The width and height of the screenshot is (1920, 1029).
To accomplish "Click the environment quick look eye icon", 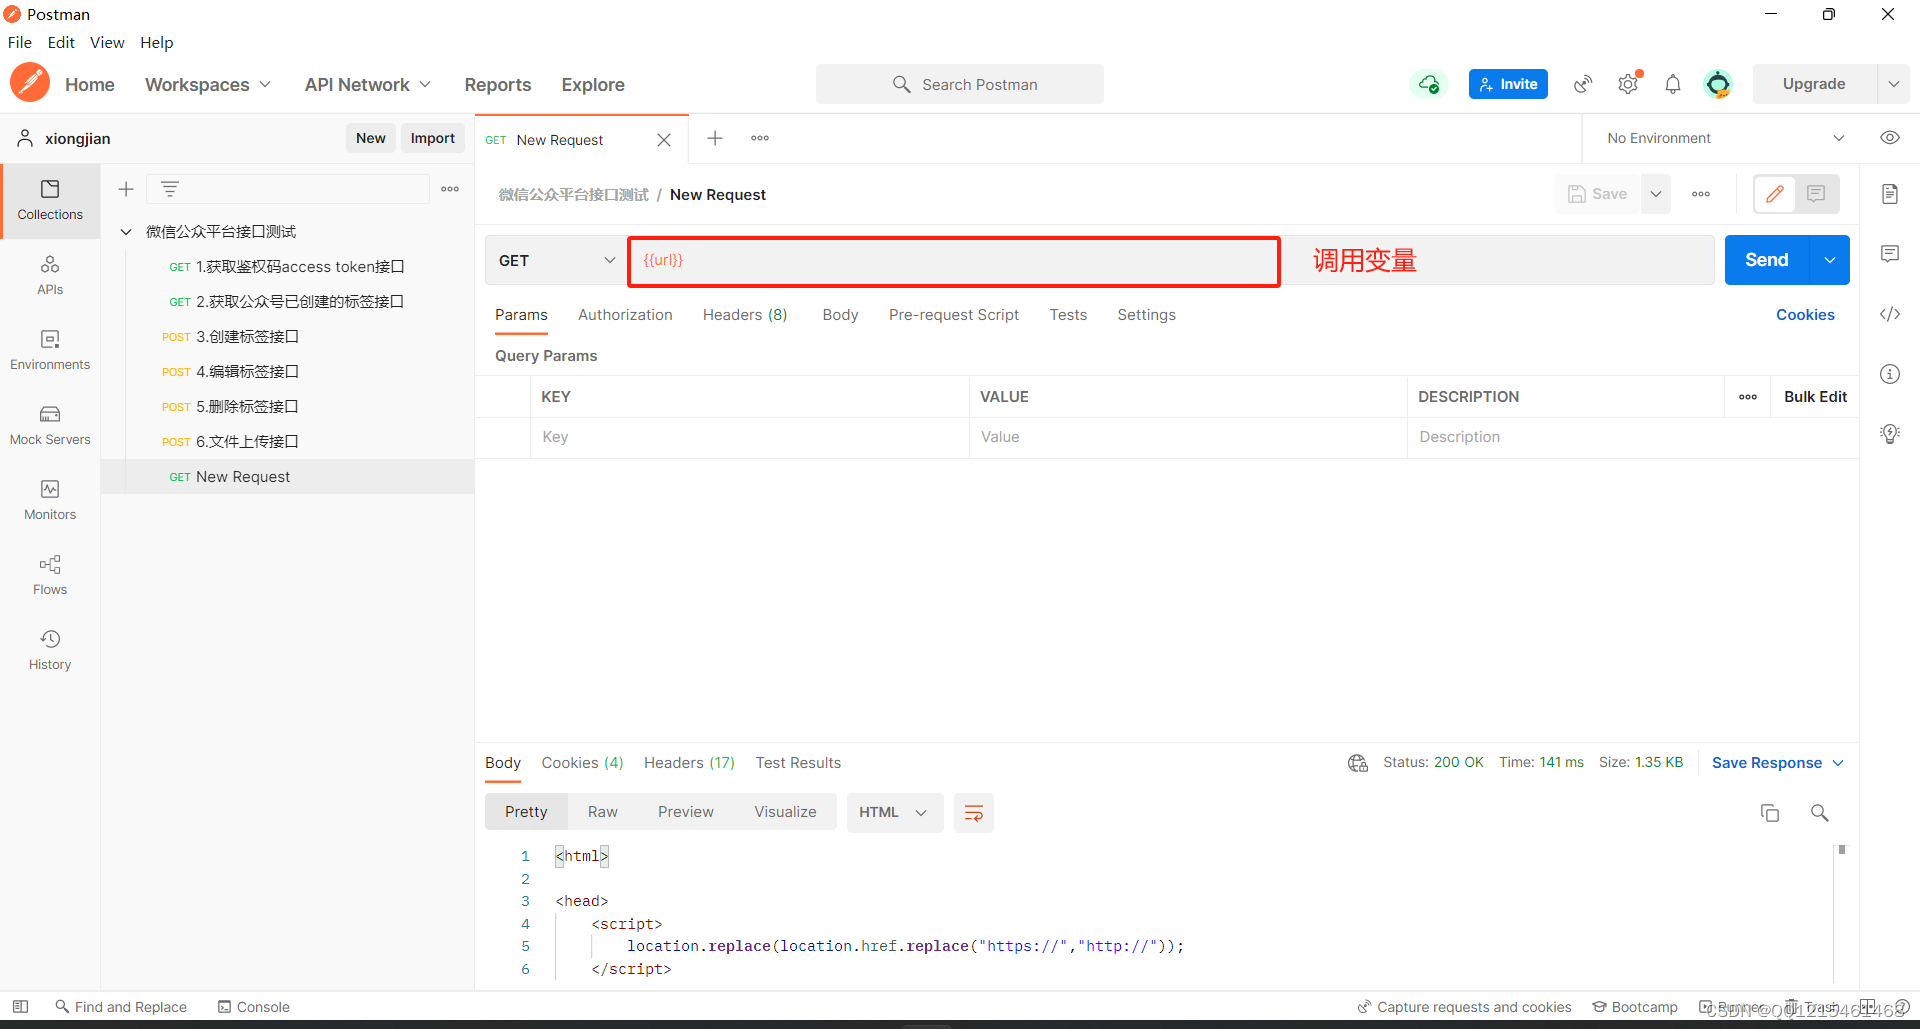I will click(1890, 138).
